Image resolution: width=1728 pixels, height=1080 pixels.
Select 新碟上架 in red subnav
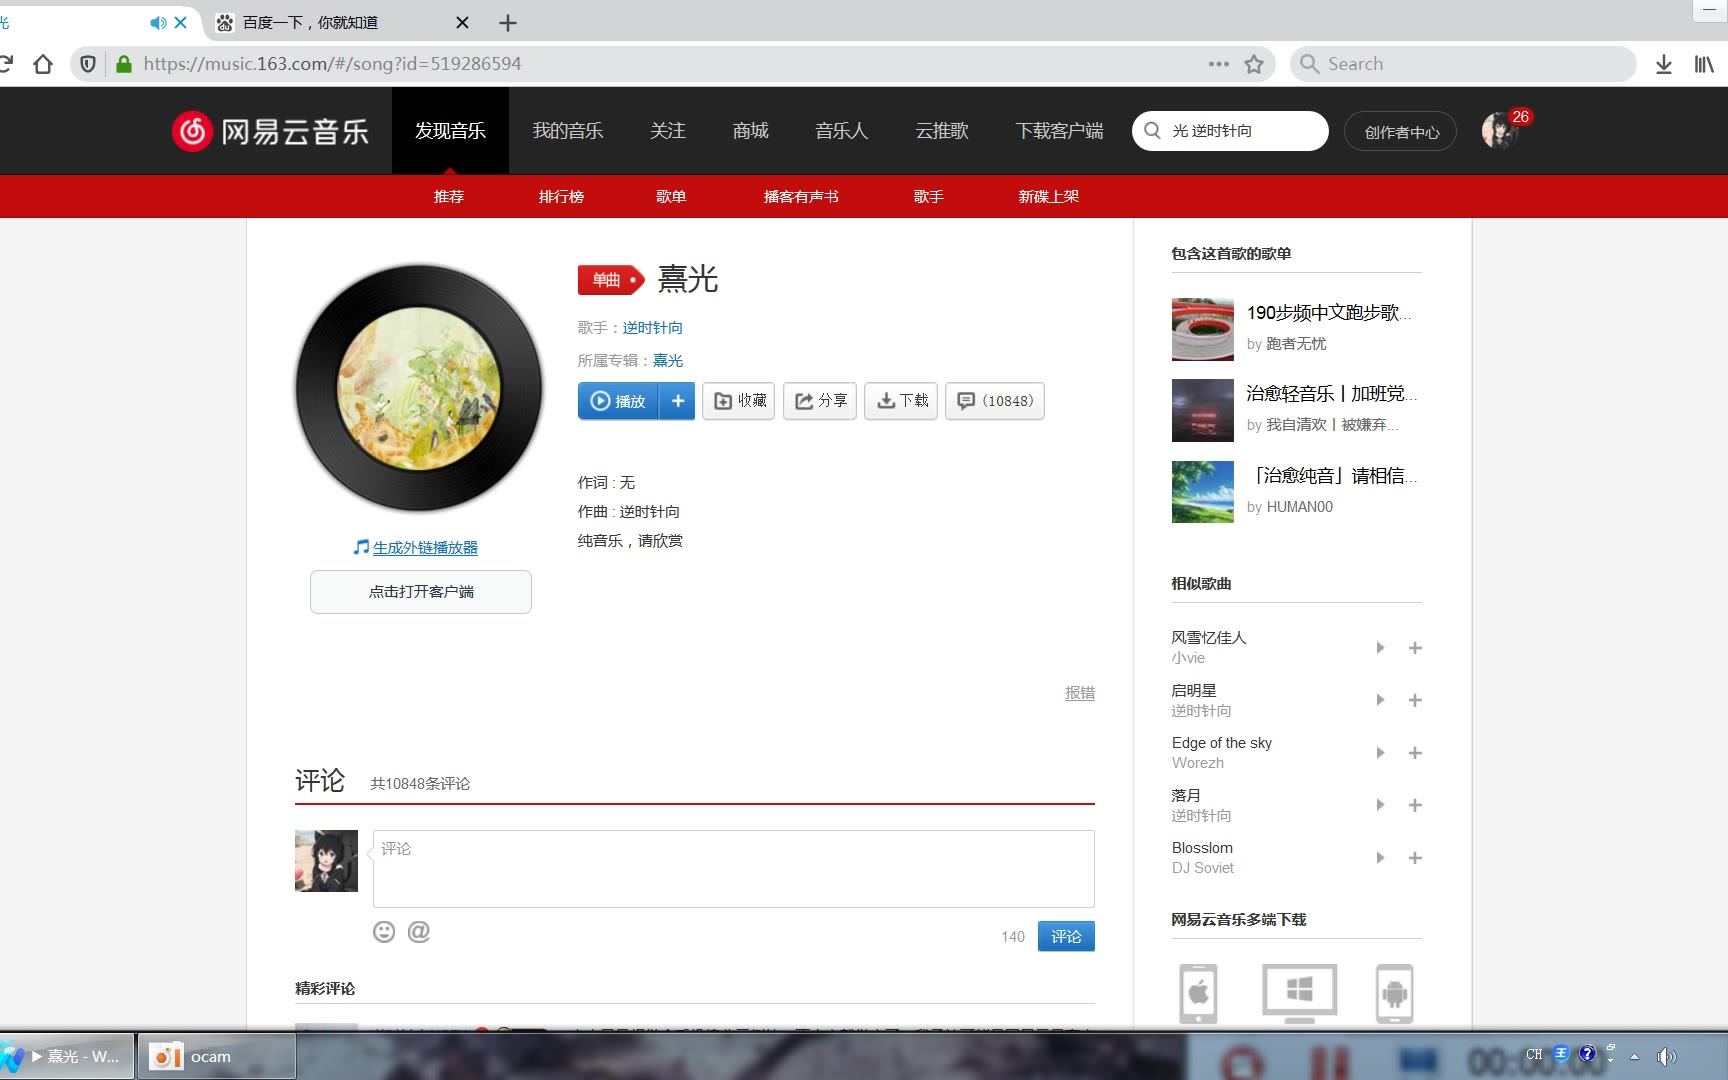[x=1049, y=197]
